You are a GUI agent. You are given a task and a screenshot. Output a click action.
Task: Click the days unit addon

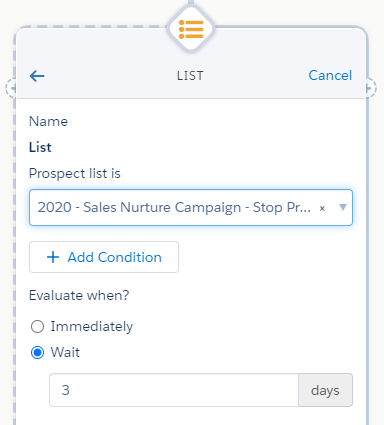(325, 390)
